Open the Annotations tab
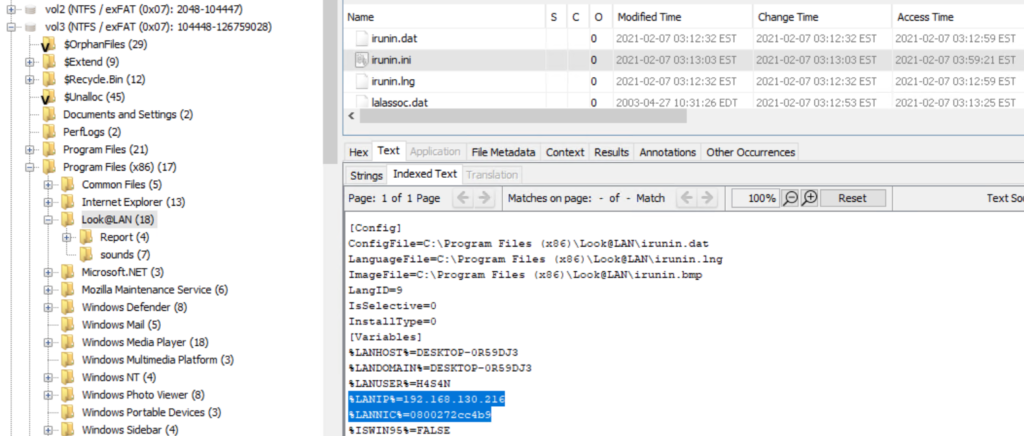 [x=667, y=152]
